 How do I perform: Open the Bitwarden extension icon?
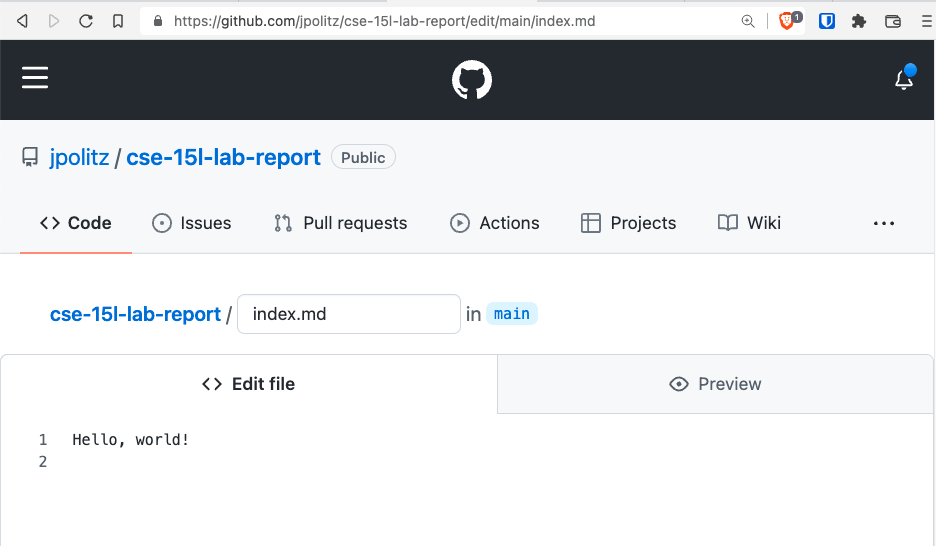coord(826,21)
